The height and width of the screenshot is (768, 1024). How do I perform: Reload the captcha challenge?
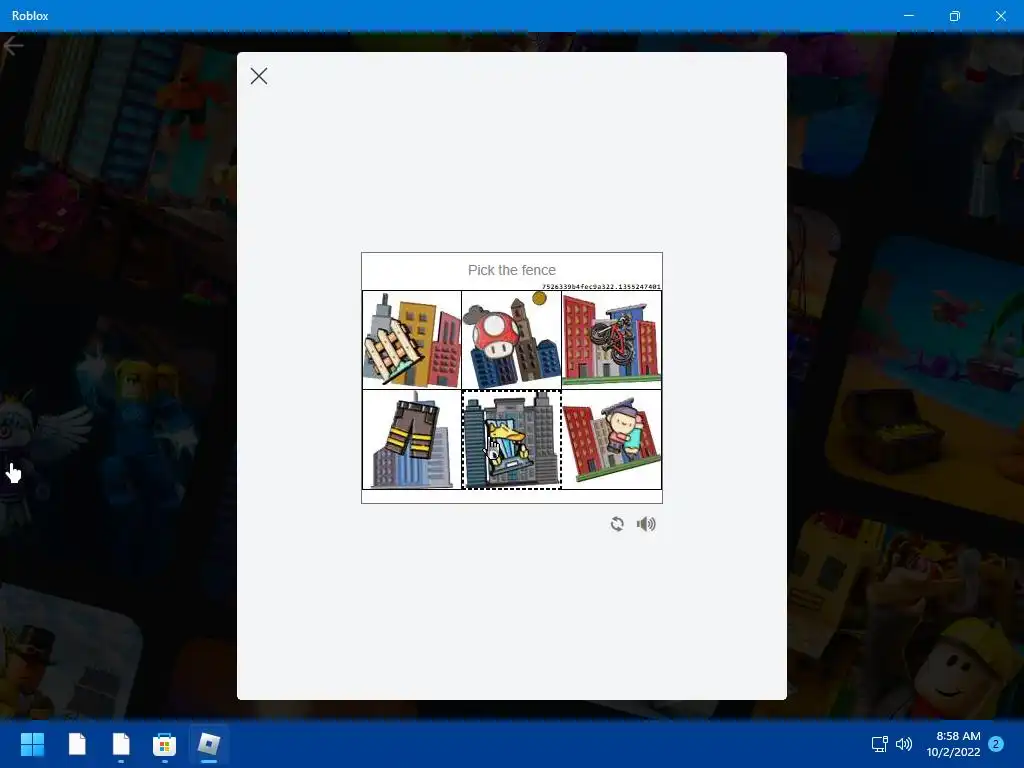(617, 524)
